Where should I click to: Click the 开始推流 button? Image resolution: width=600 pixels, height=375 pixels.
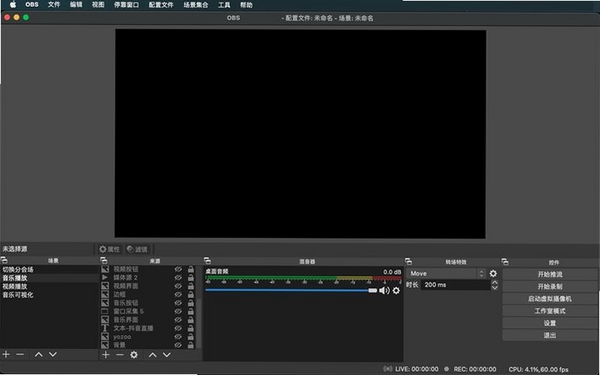click(x=550, y=274)
